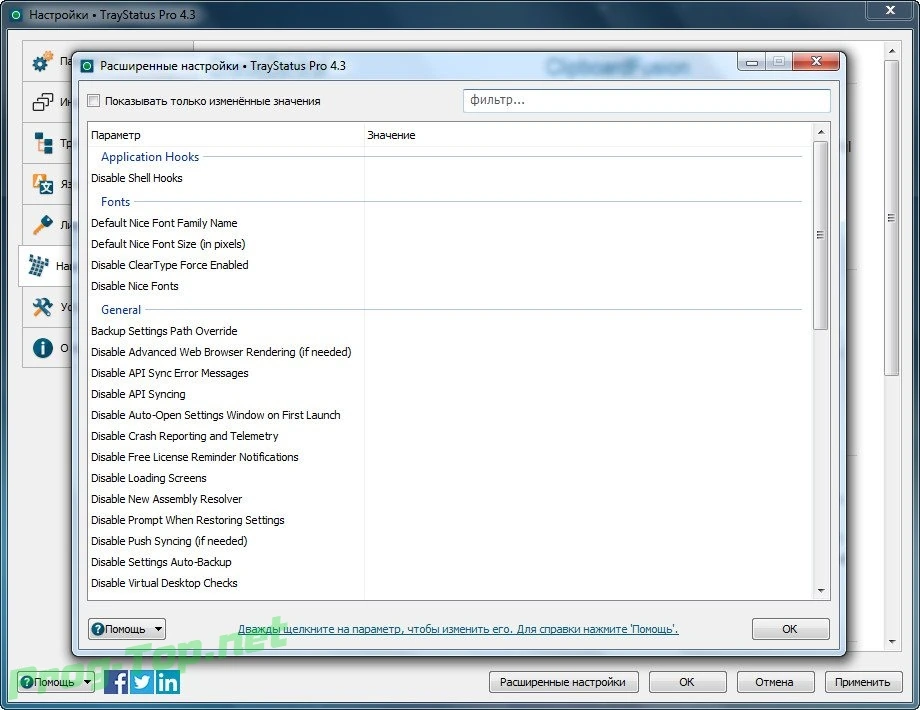Open the 'Помощь' dropdown in the advanced settings dialog
920x710 pixels.
pos(127,629)
